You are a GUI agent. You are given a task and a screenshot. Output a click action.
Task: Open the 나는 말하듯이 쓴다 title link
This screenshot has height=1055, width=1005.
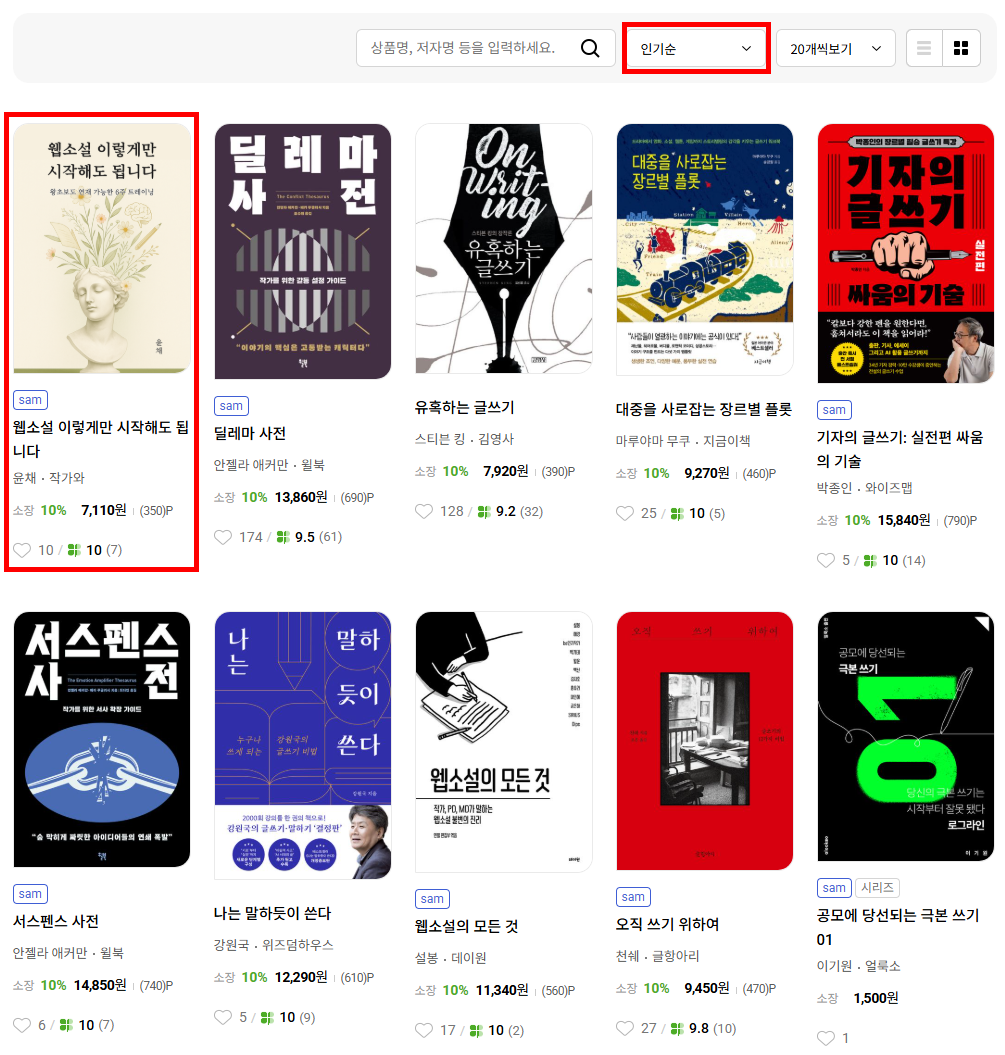coord(272,913)
